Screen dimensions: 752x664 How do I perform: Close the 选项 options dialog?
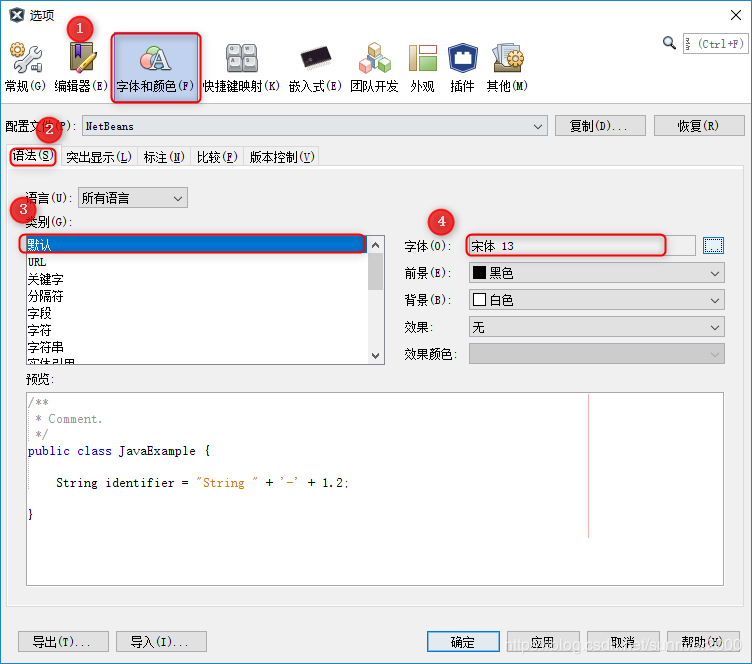pyautogui.click(x=736, y=15)
